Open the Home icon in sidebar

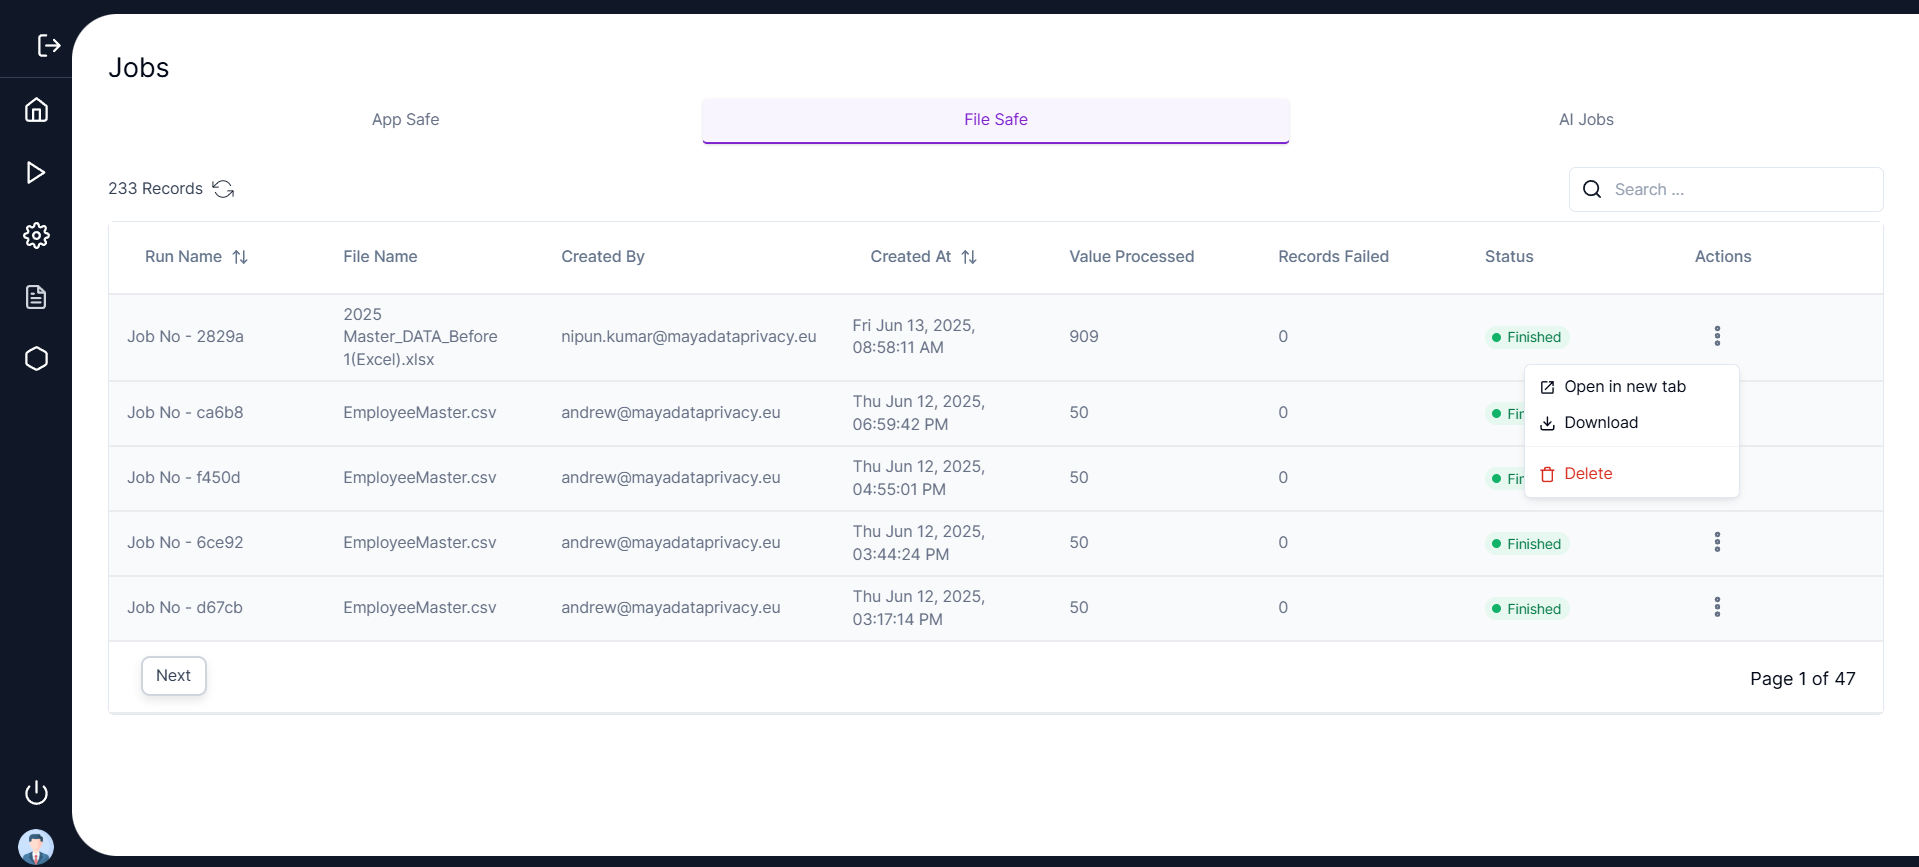tap(36, 110)
